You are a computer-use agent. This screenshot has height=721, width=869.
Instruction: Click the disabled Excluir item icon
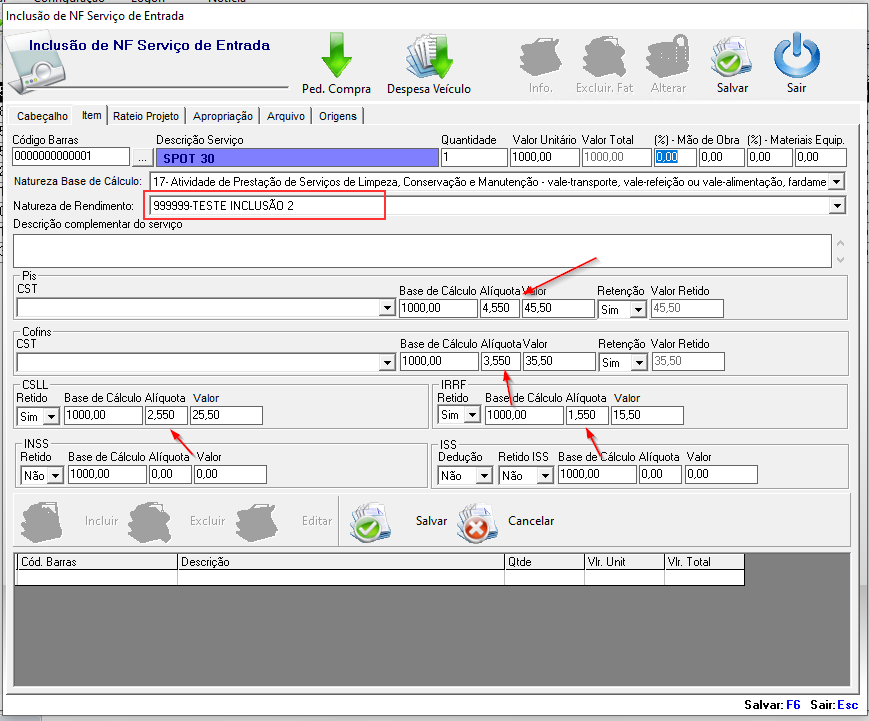(x=150, y=522)
